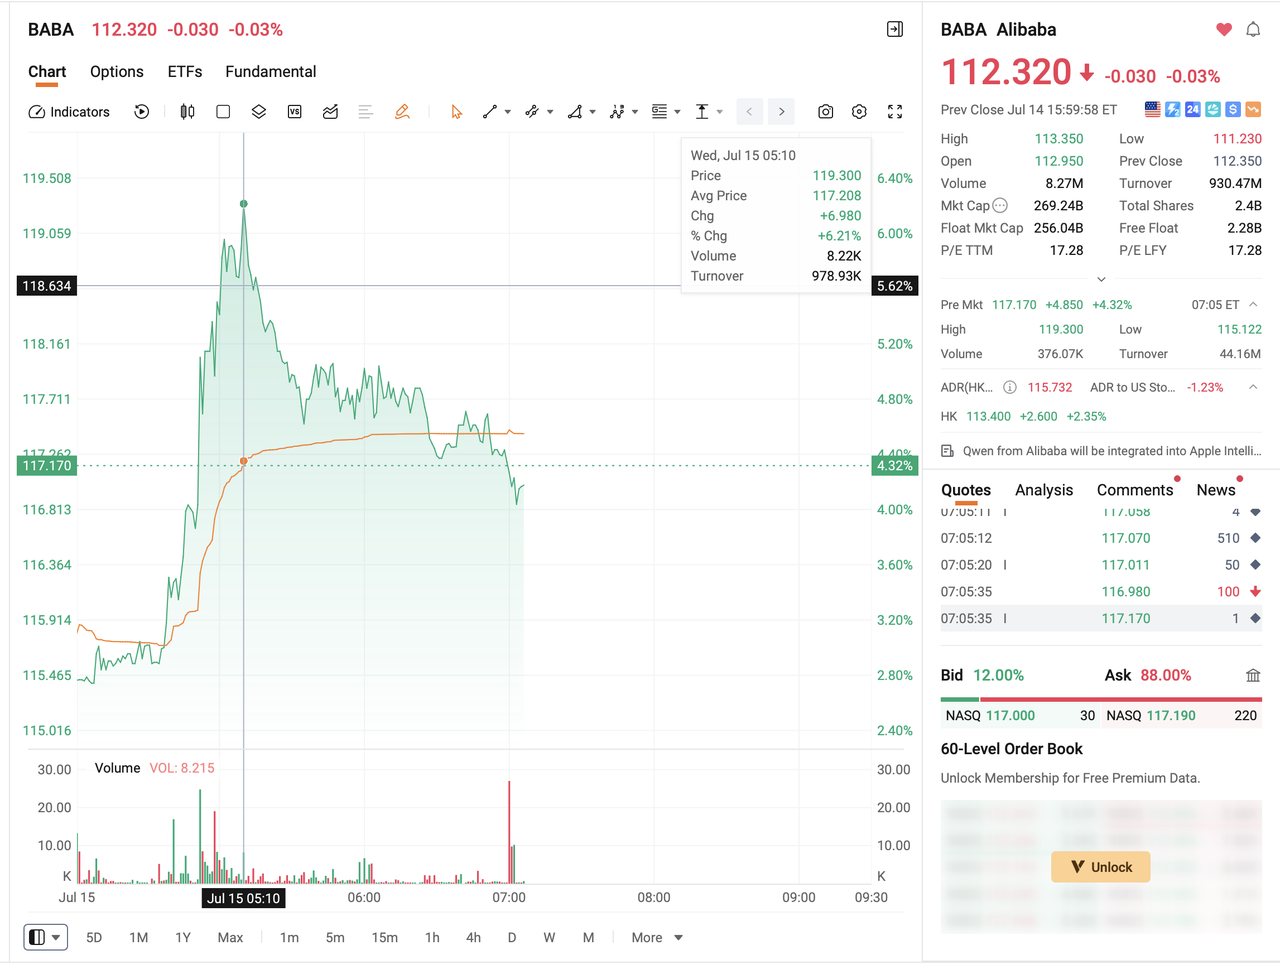
Task: Collapse the Pre Mkt section chevron
Action: click(1253, 304)
